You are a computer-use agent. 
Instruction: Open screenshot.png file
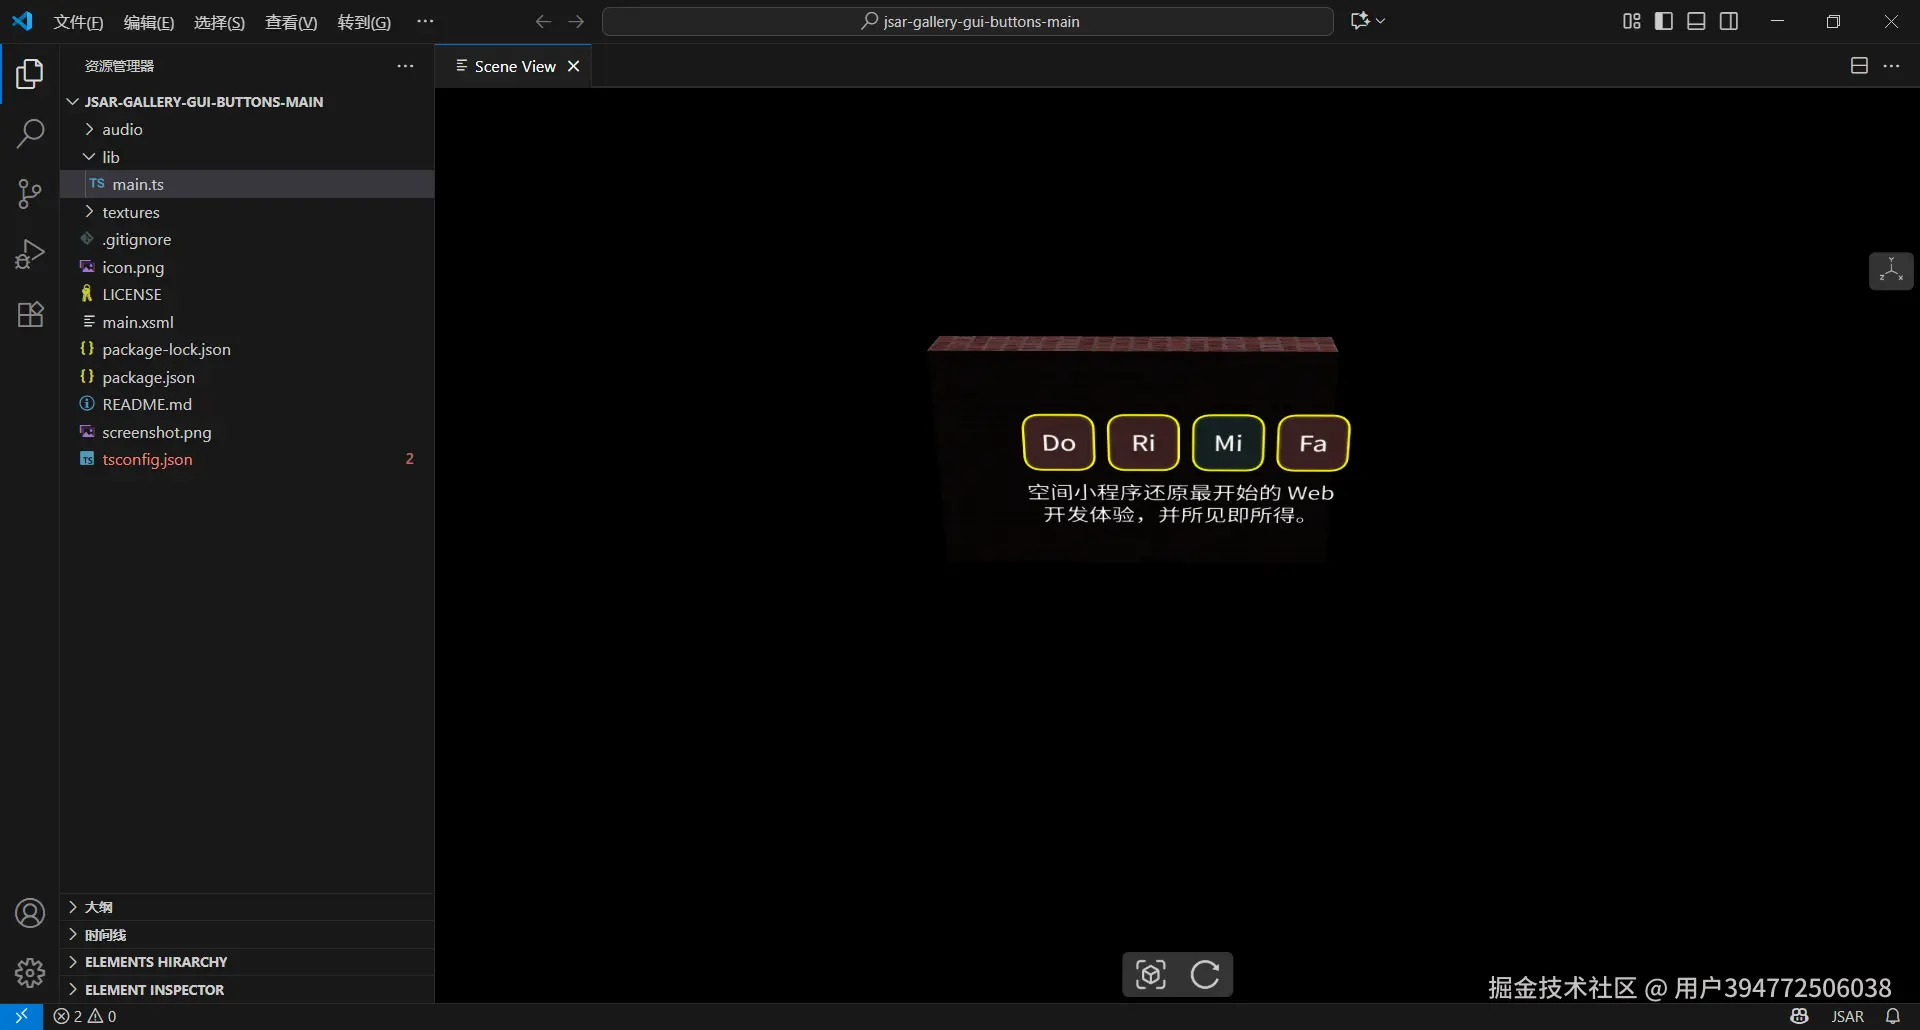click(x=247, y=432)
